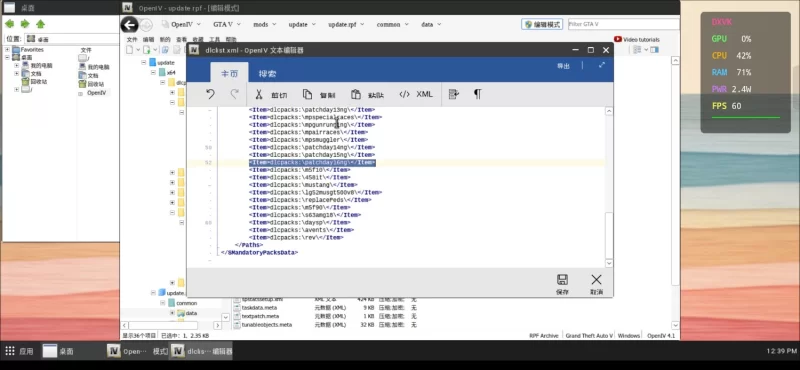This screenshot has width=800, height=370.
Task: Select the home tab in editor
Action: coord(229,73)
